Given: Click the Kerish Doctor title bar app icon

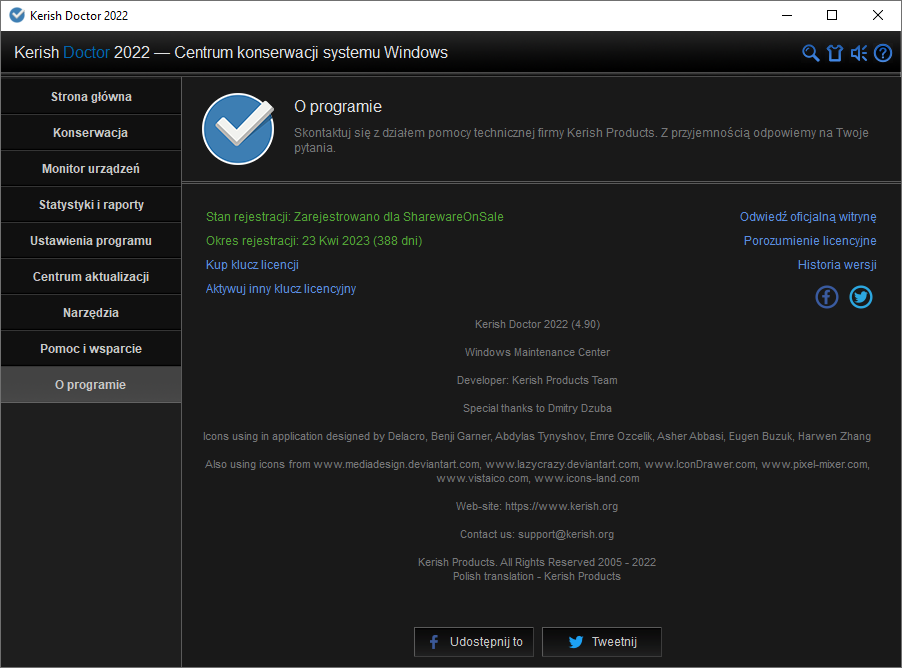Looking at the screenshot, I should pyautogui.click(x=17, y=15).
